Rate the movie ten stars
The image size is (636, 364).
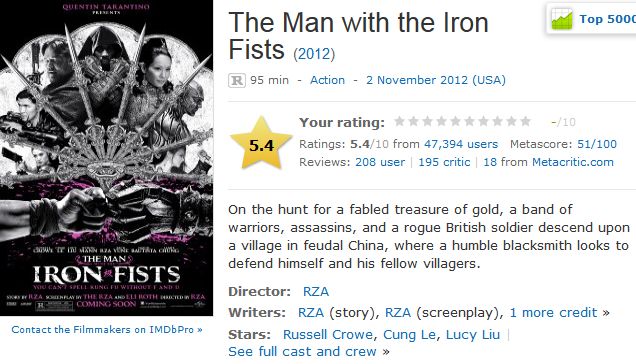pyautogui.click(x=526, y=121)
